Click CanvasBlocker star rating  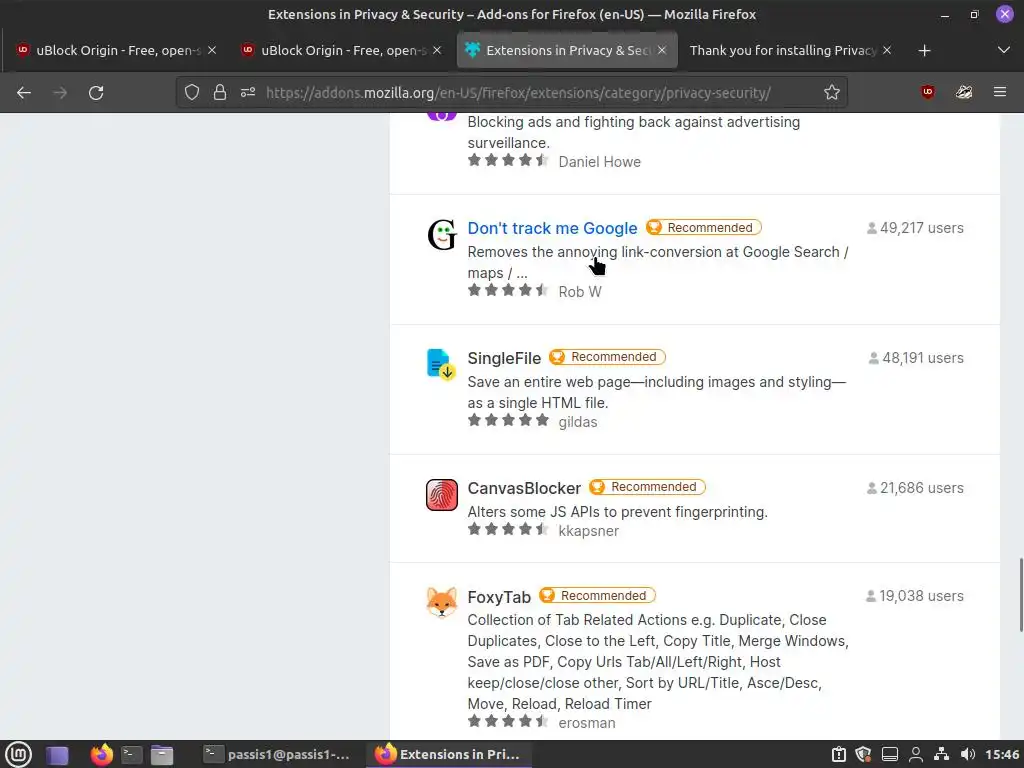(x=509, y=530)
